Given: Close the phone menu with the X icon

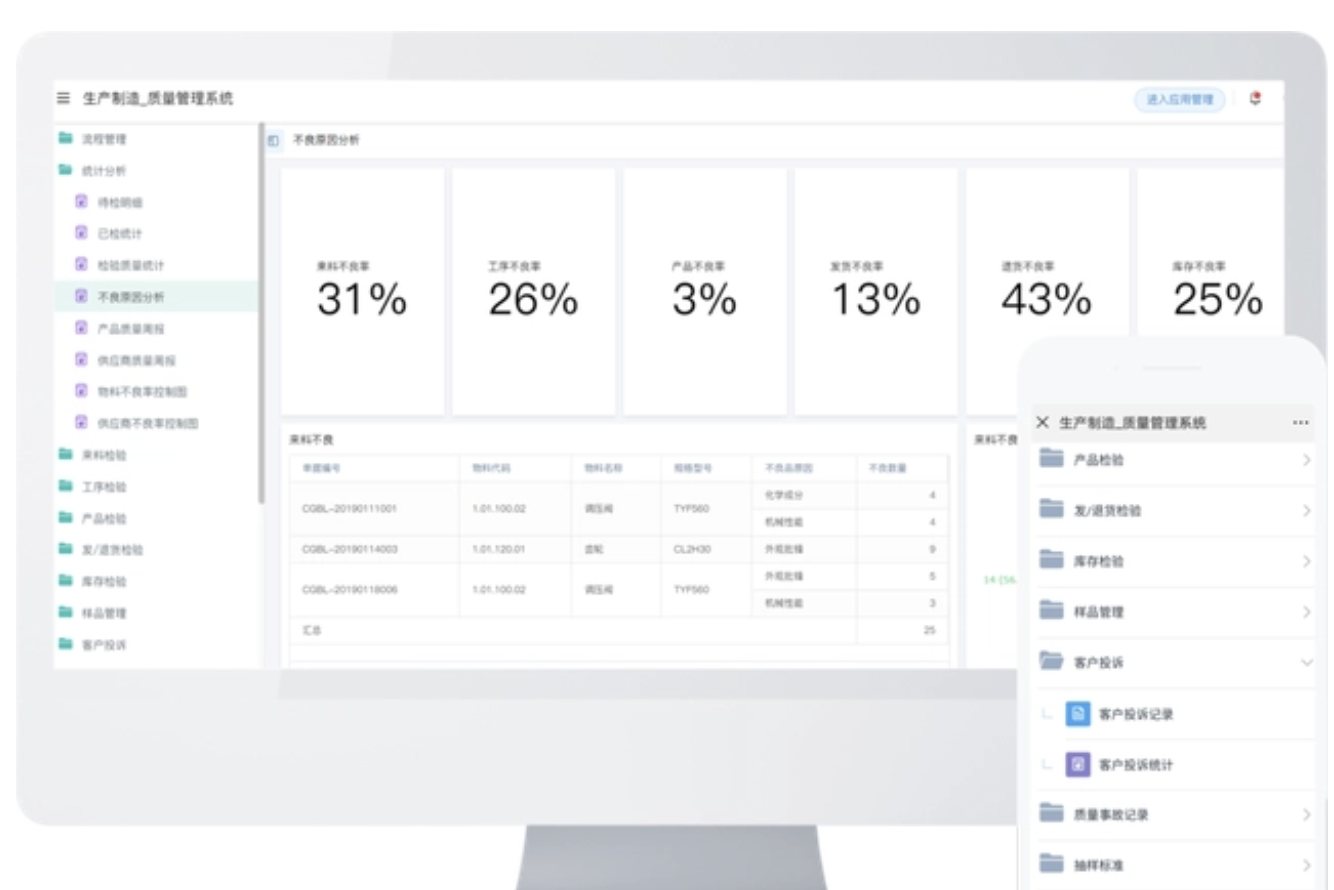Looking at the screenshot, I should click(1042, 423).
